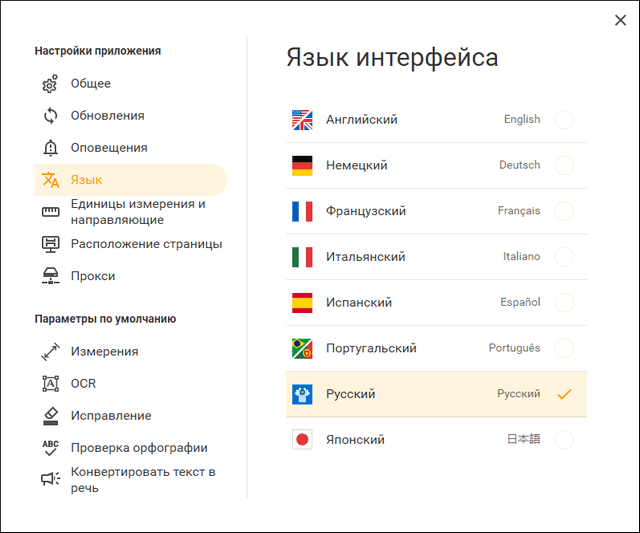Select the Deutsch radio button
The image size is (640, 533).
564,166
